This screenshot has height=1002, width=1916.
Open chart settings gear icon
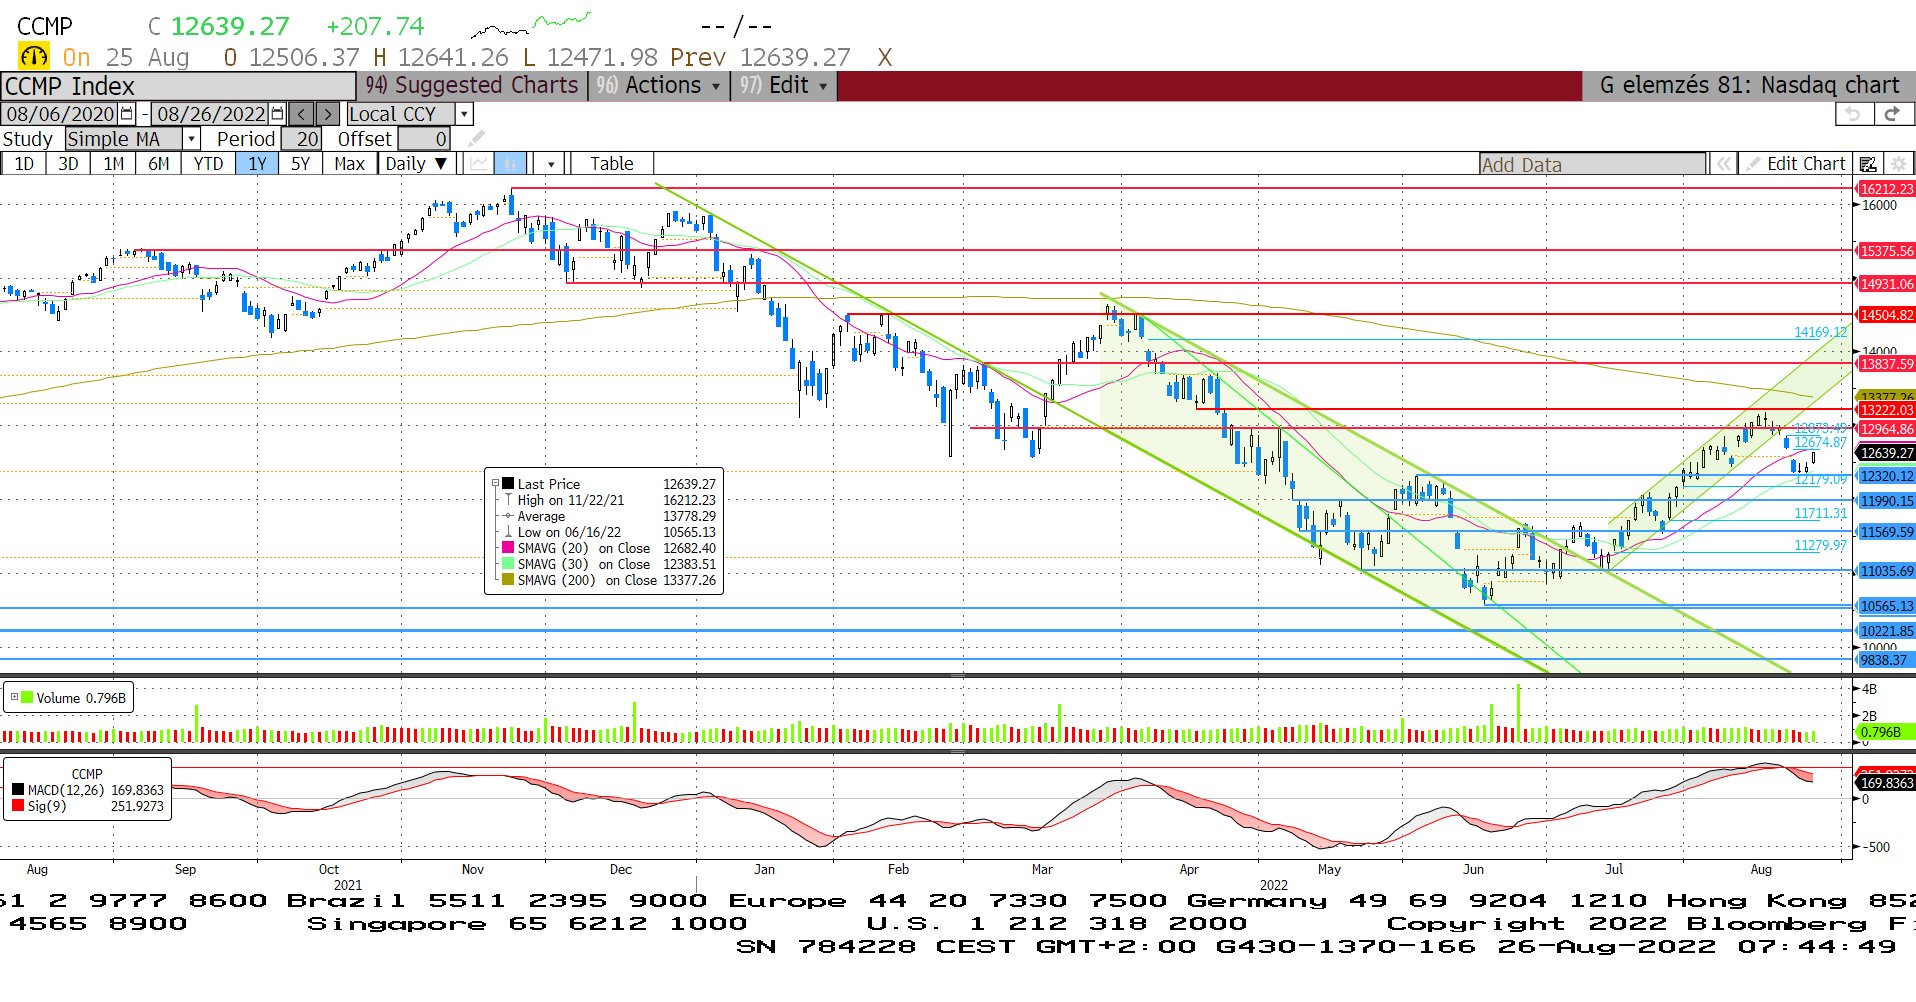click(x=1899, y=164)
